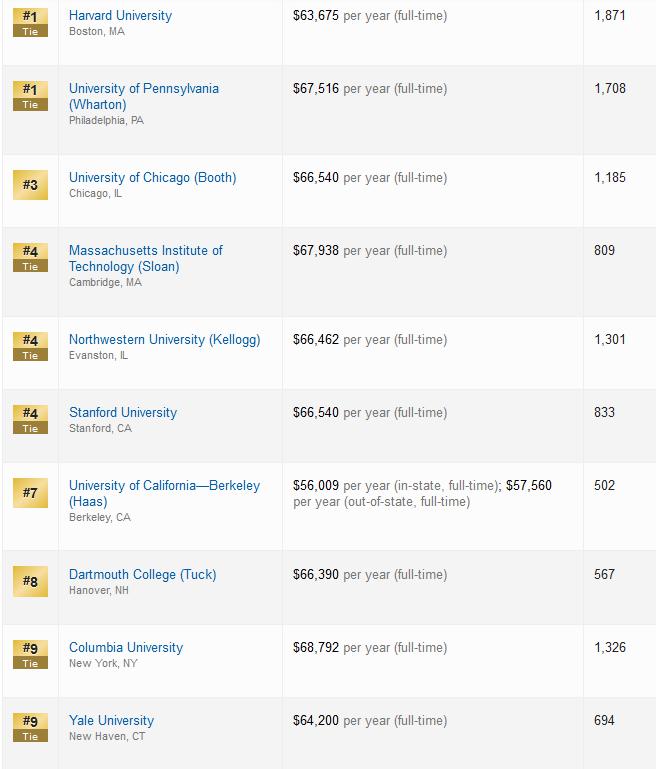Open University of Chicago (Booth) link
The width and height of the screenshot is (656, 769).
coord(152,178)
